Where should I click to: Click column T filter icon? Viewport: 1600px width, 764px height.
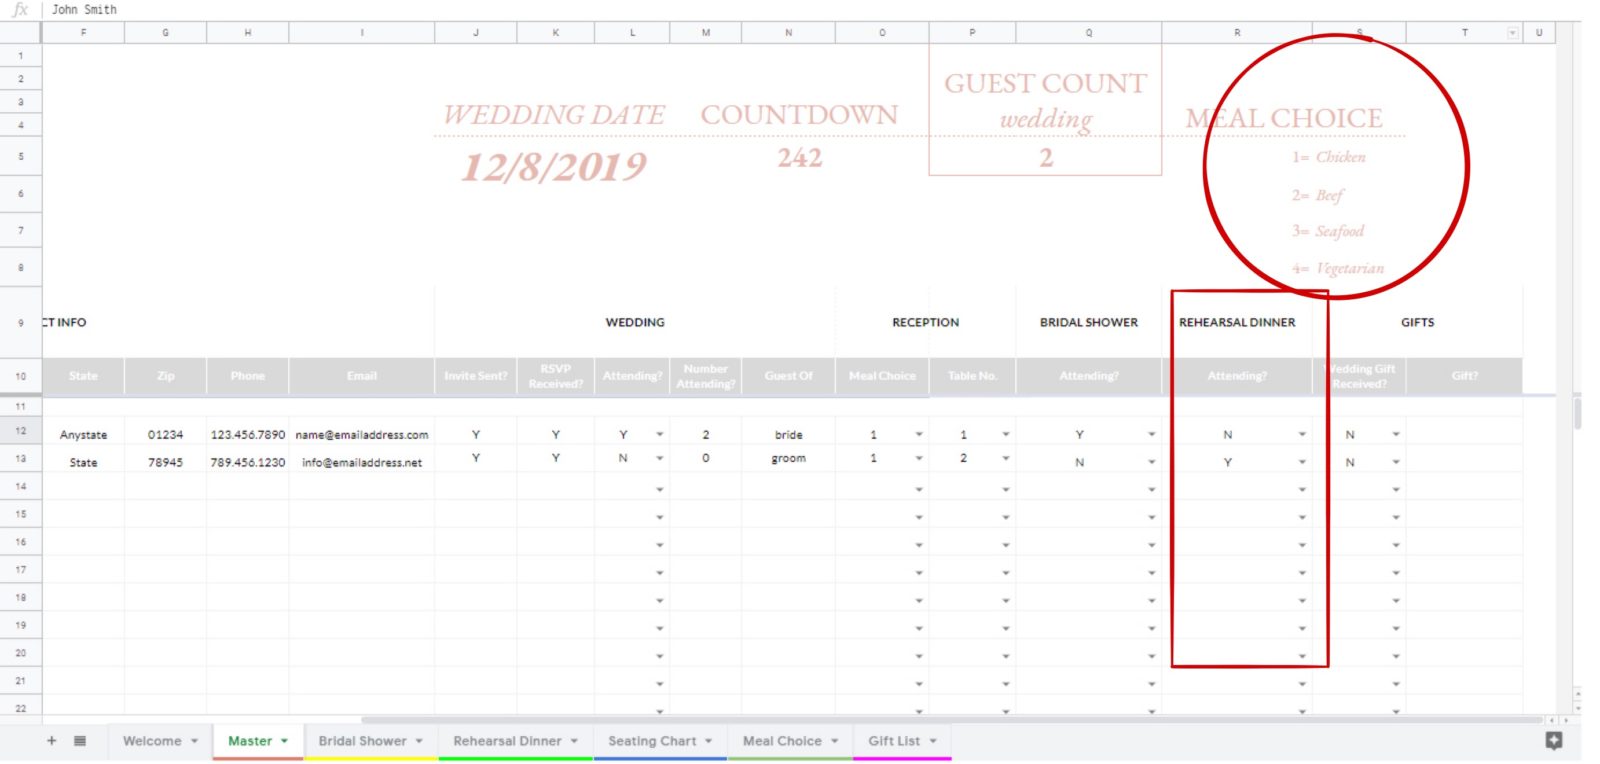(x=1512, y=33)
